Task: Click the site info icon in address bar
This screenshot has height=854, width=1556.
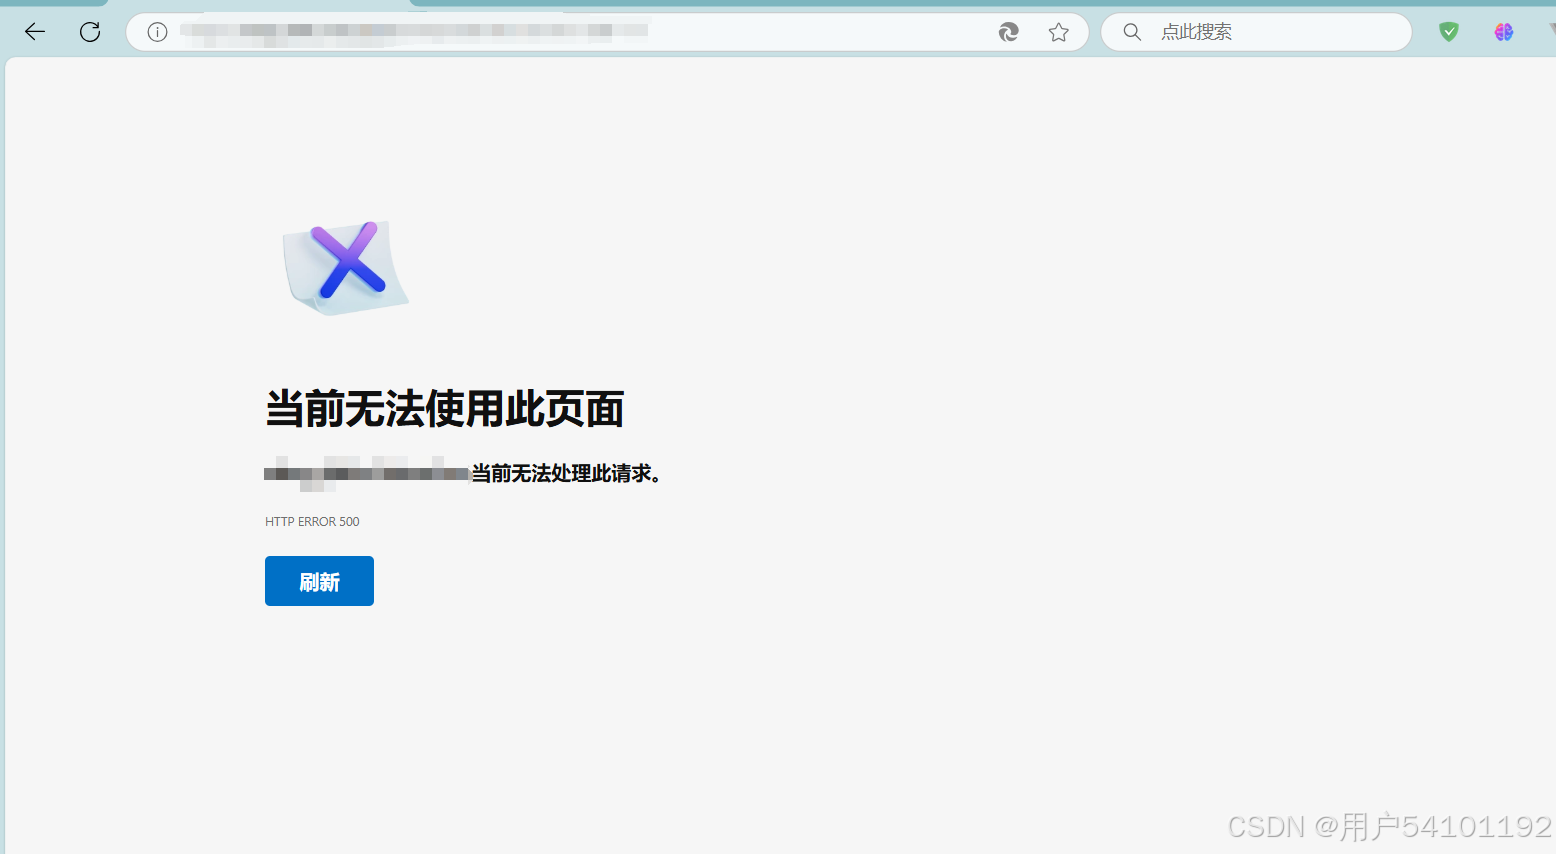Action: [x=156, y=31]
